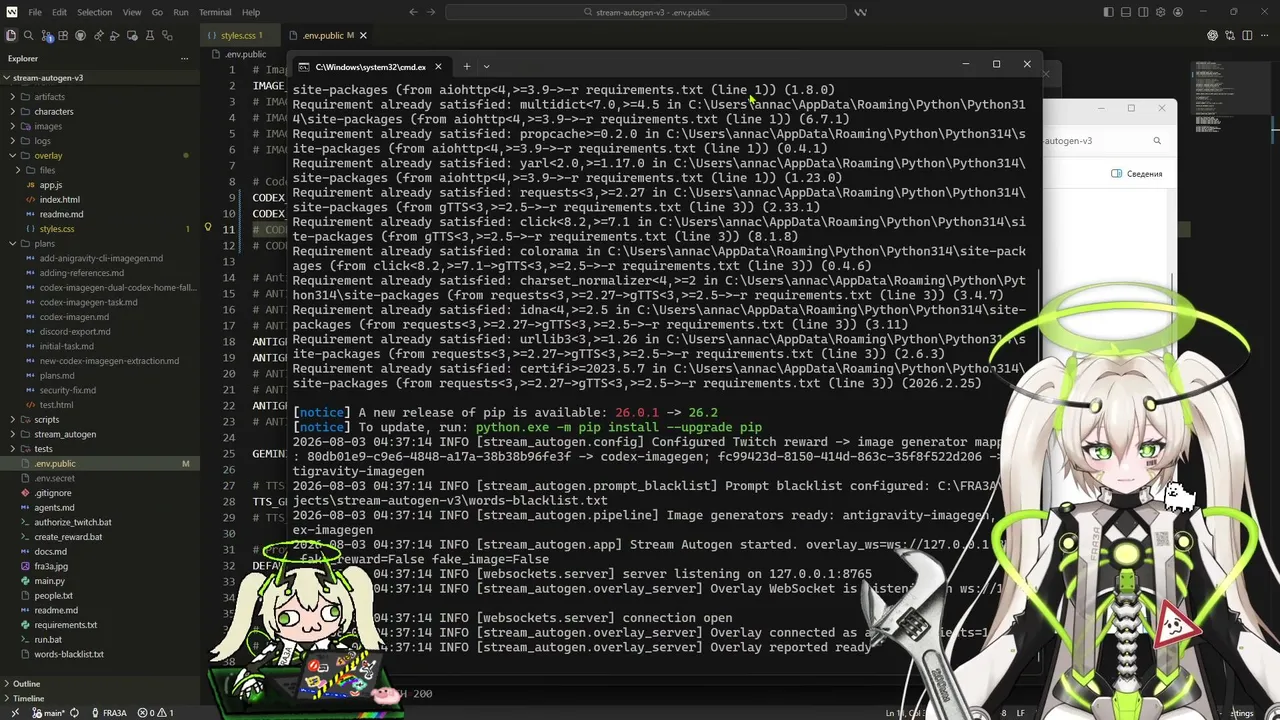Go forward with the navigation arrow
Image resolution: width=1280 pixels, height=720 pixels.
pyautogui.click(x=433, y=12)
